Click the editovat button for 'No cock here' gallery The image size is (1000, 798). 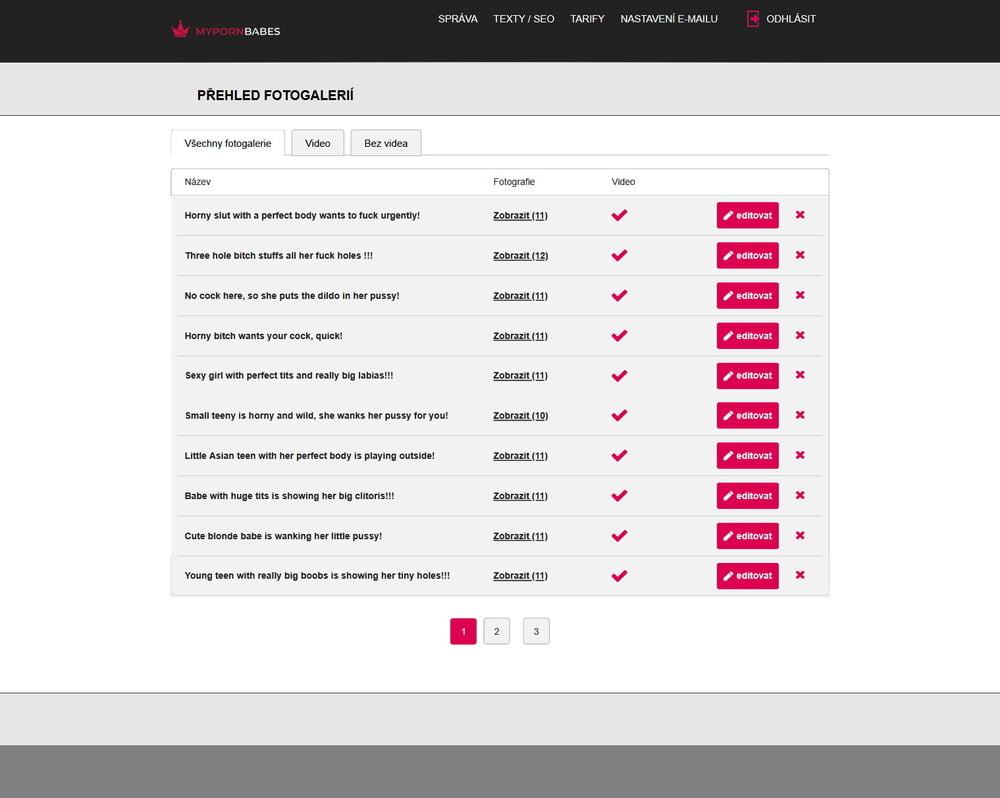click(747, 295)
